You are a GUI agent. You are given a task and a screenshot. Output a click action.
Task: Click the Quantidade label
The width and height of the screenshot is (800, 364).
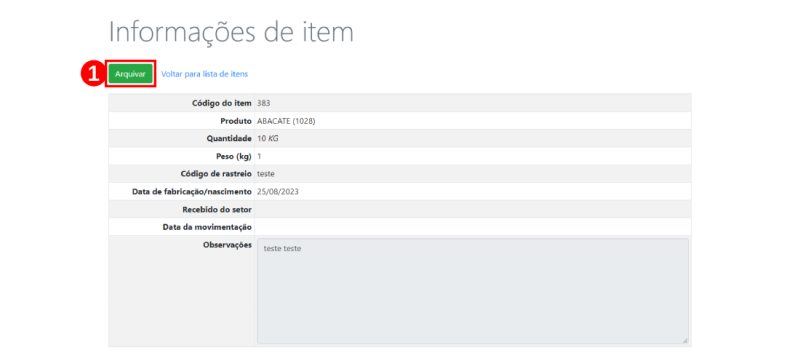pos(230,138)
